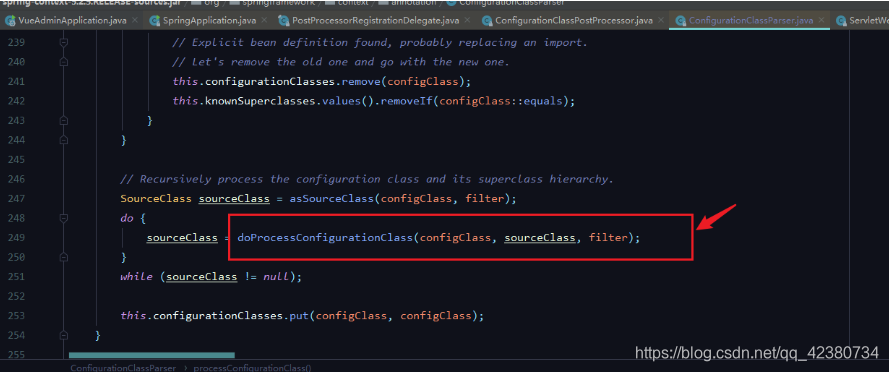Click the do keyword on line 248
The height and width of the screenshot is (372, 889).
126,218
